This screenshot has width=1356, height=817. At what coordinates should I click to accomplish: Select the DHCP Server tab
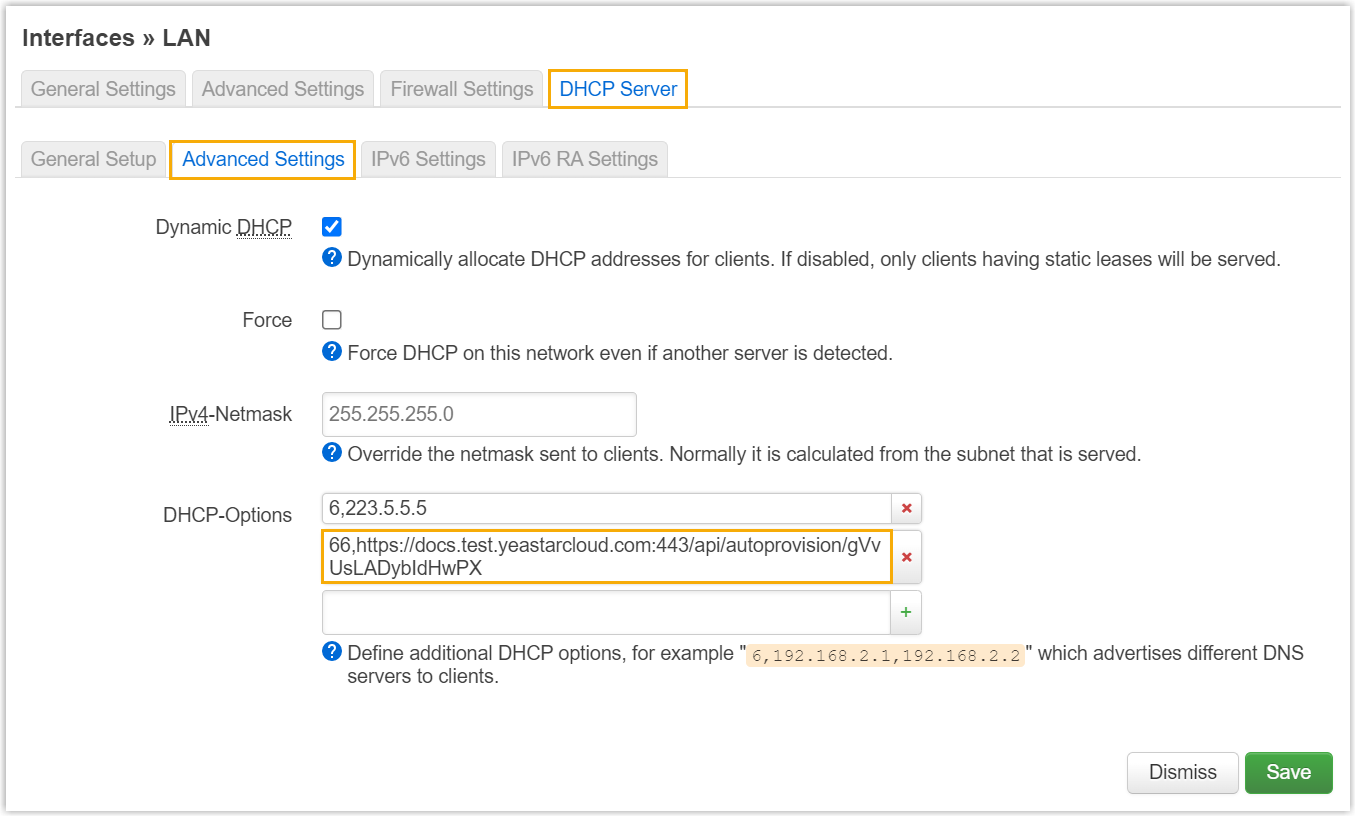click(618, 89)
